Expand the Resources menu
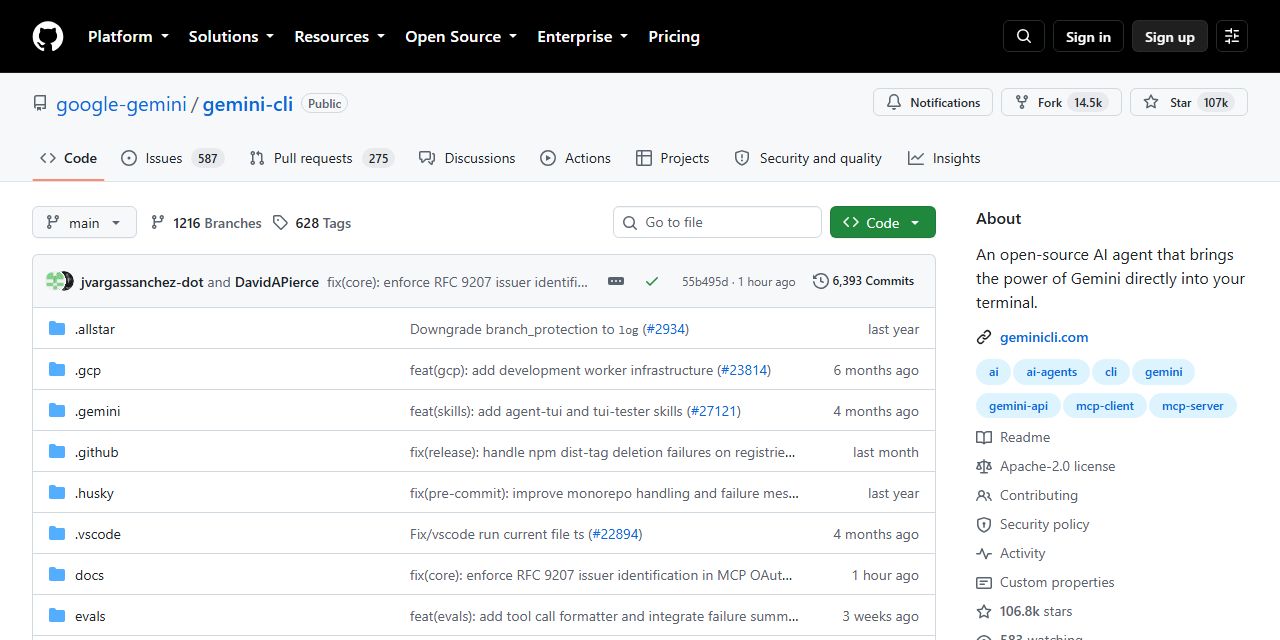Image resolution: width=1280 pixels, height=640 pixels. tap(339, 36)
